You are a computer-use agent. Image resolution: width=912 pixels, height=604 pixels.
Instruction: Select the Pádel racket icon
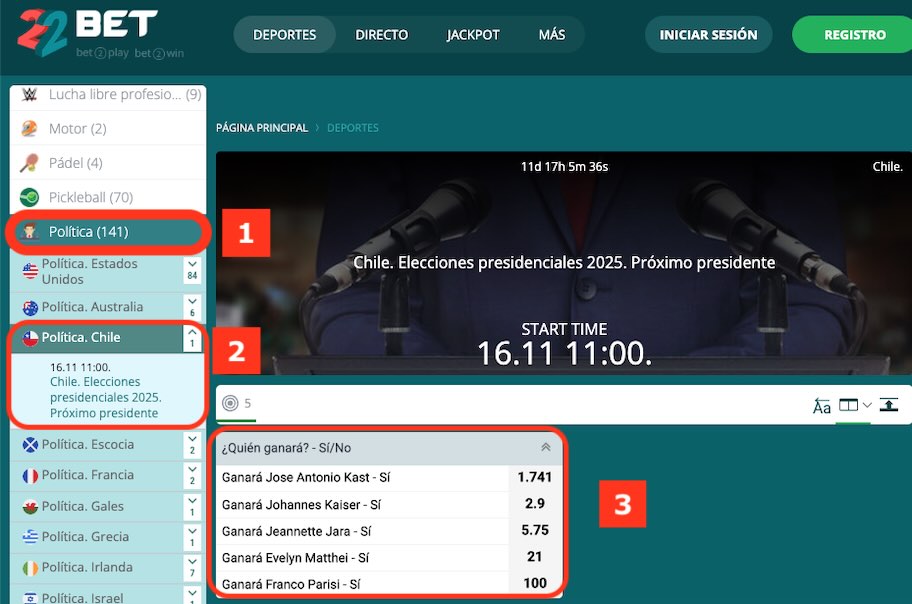click(x=30, y=163)
